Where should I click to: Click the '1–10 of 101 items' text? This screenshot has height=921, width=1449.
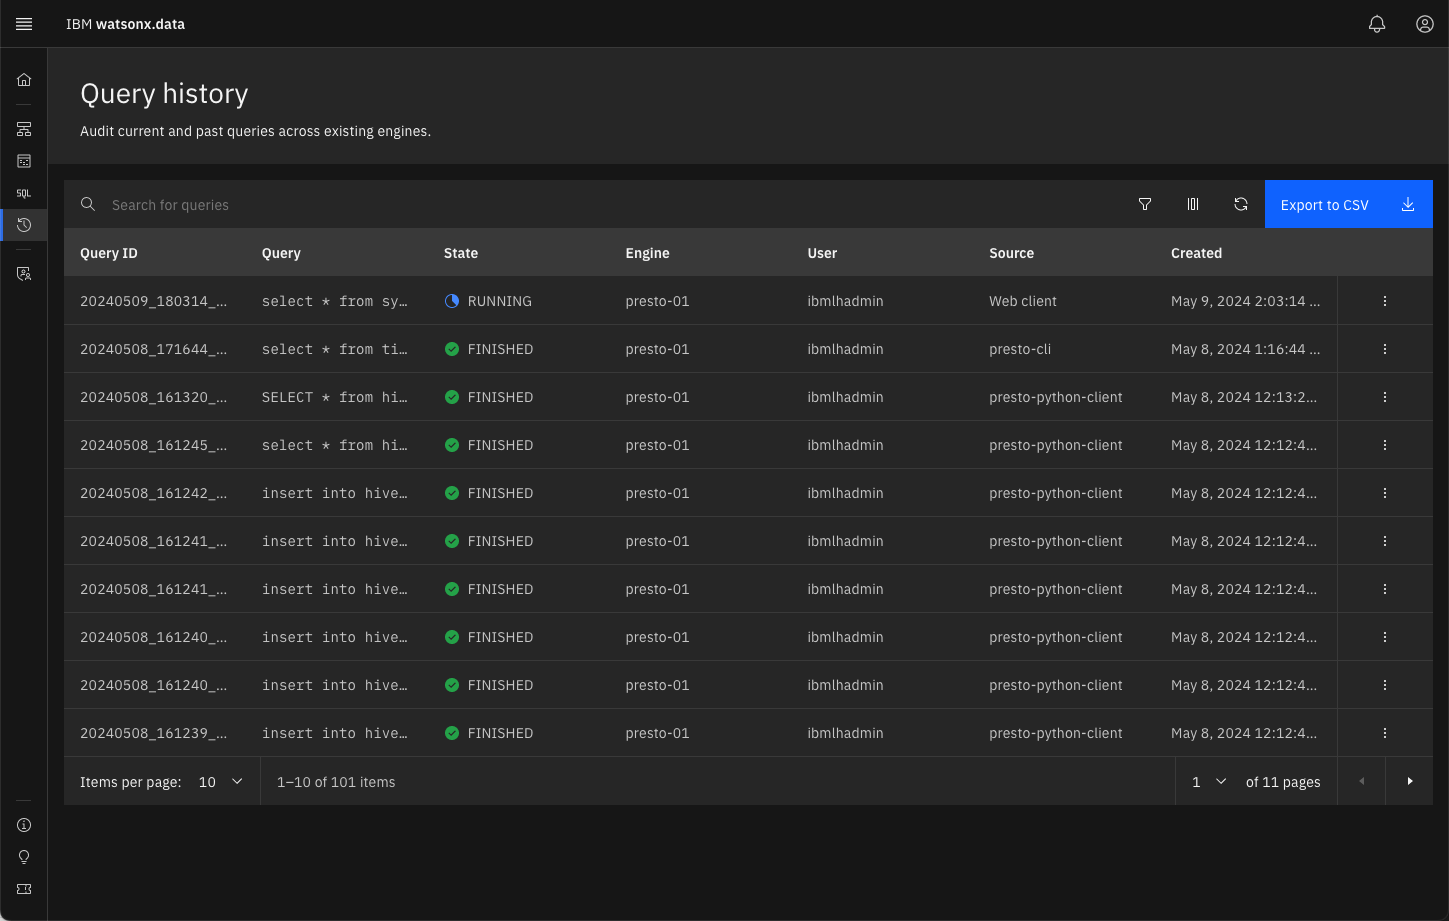pos(336,782)
